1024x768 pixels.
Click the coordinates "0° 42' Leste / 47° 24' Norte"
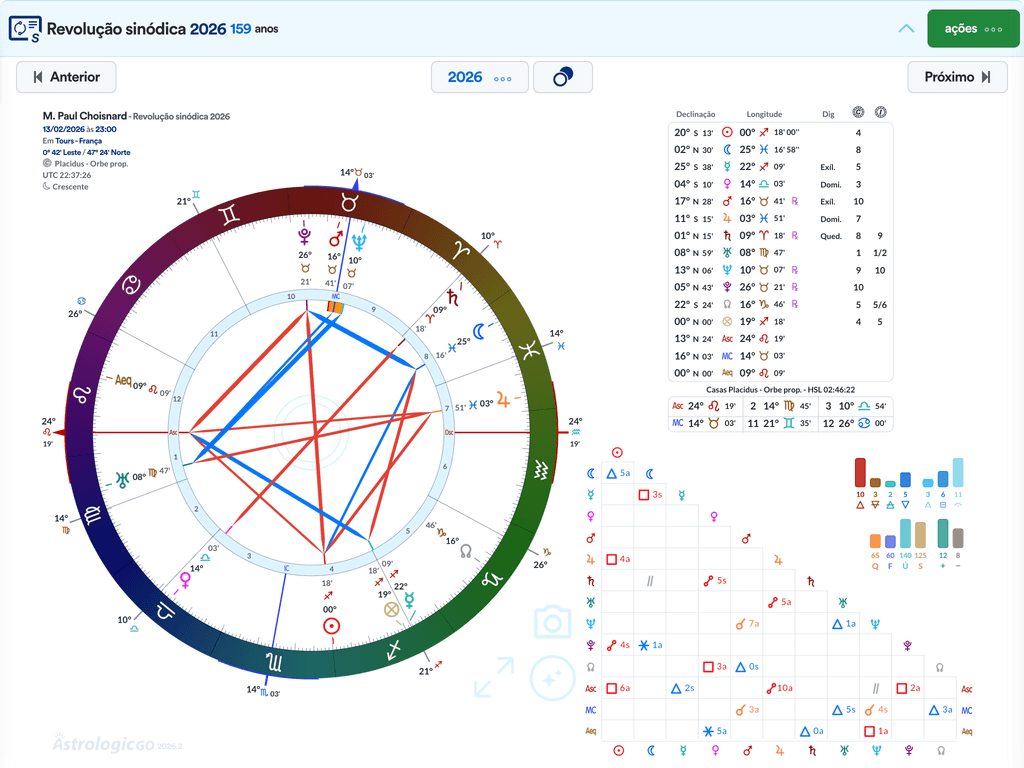(86, 152)
